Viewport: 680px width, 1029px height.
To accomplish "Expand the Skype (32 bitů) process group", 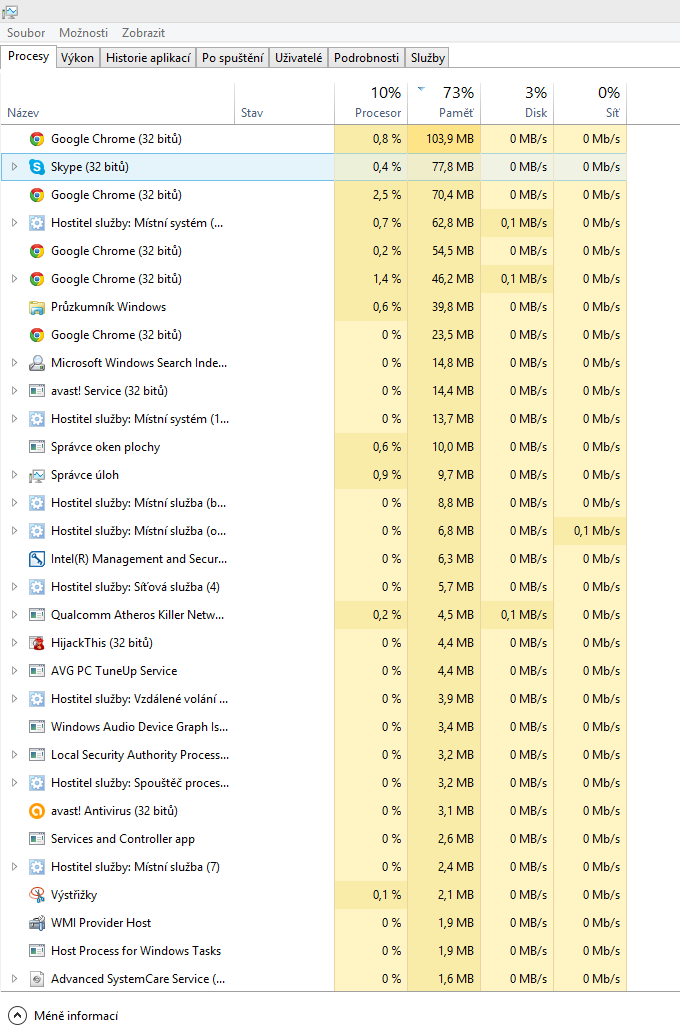I will coord(14,167).
